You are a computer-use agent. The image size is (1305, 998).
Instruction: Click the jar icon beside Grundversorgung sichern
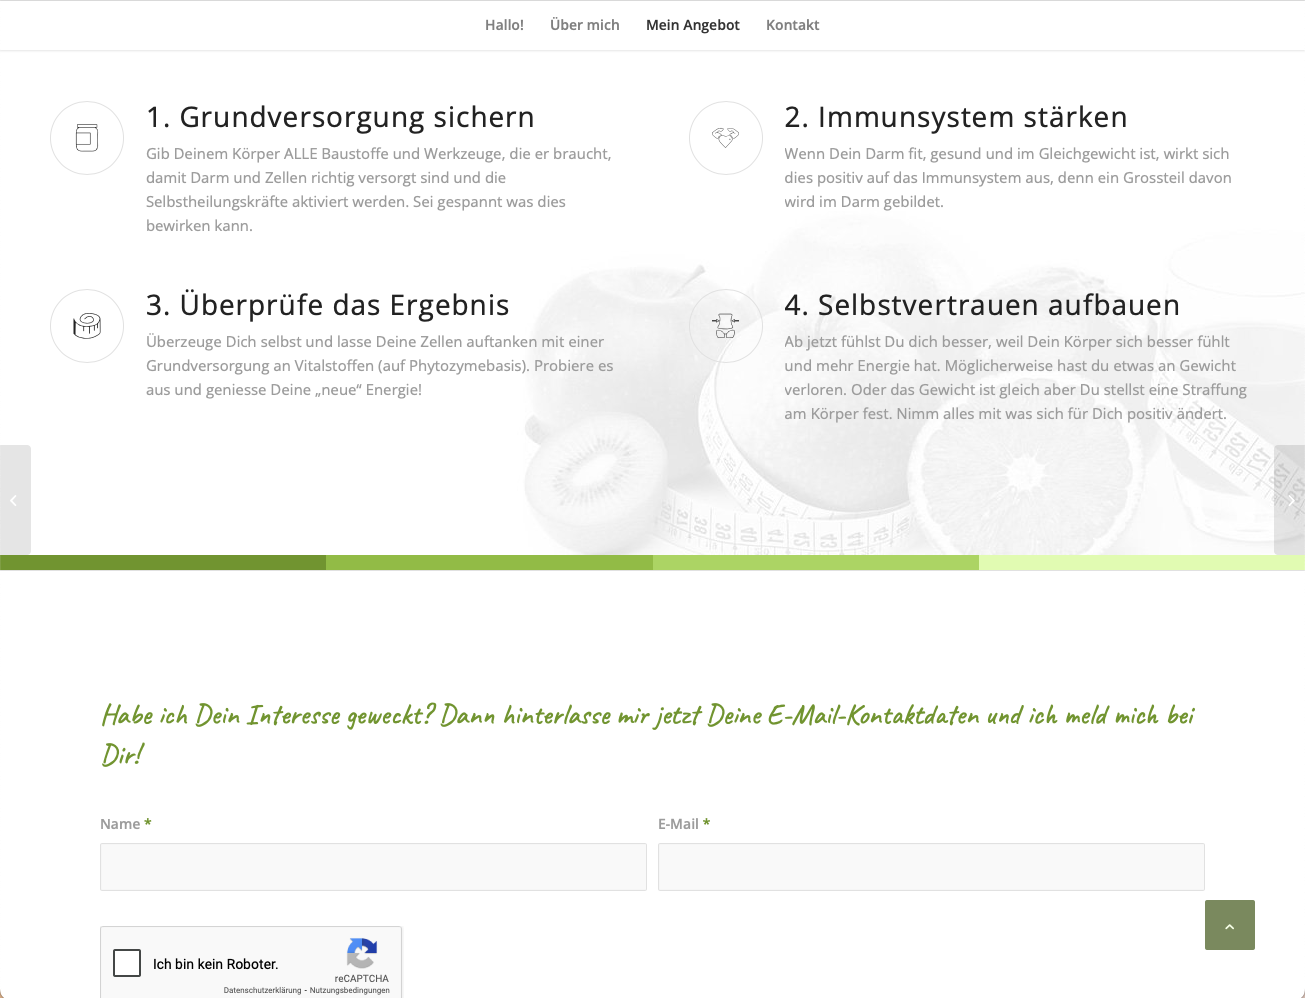(87, 138)
